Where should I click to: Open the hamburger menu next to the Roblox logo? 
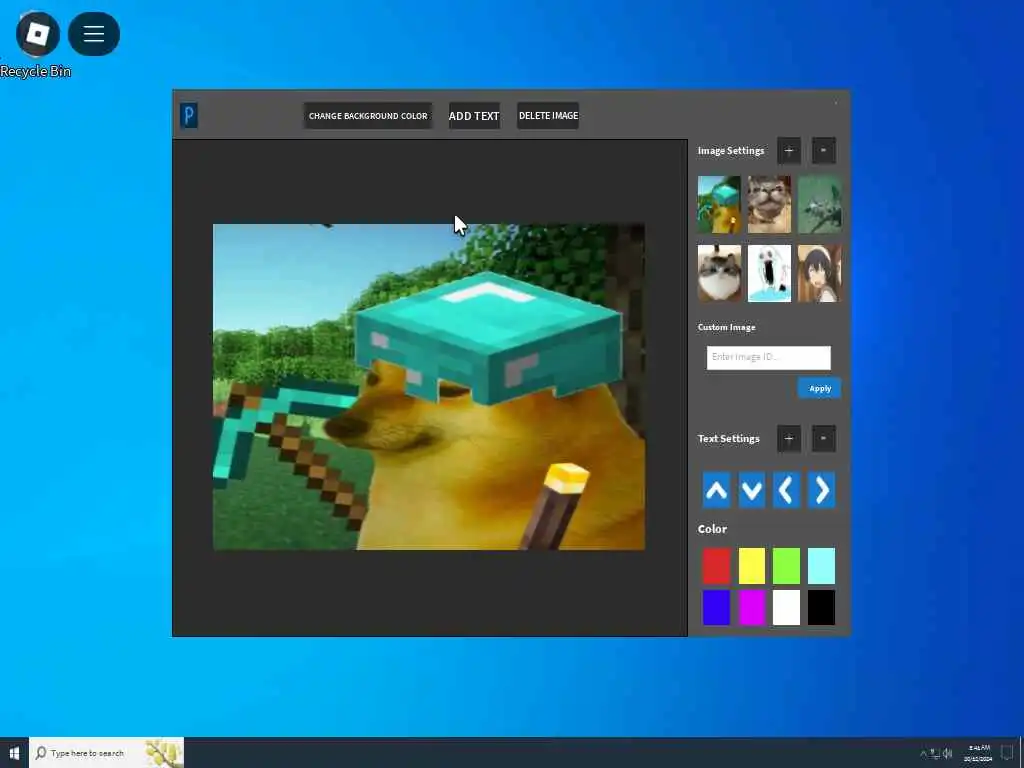[x=93, y=33]
